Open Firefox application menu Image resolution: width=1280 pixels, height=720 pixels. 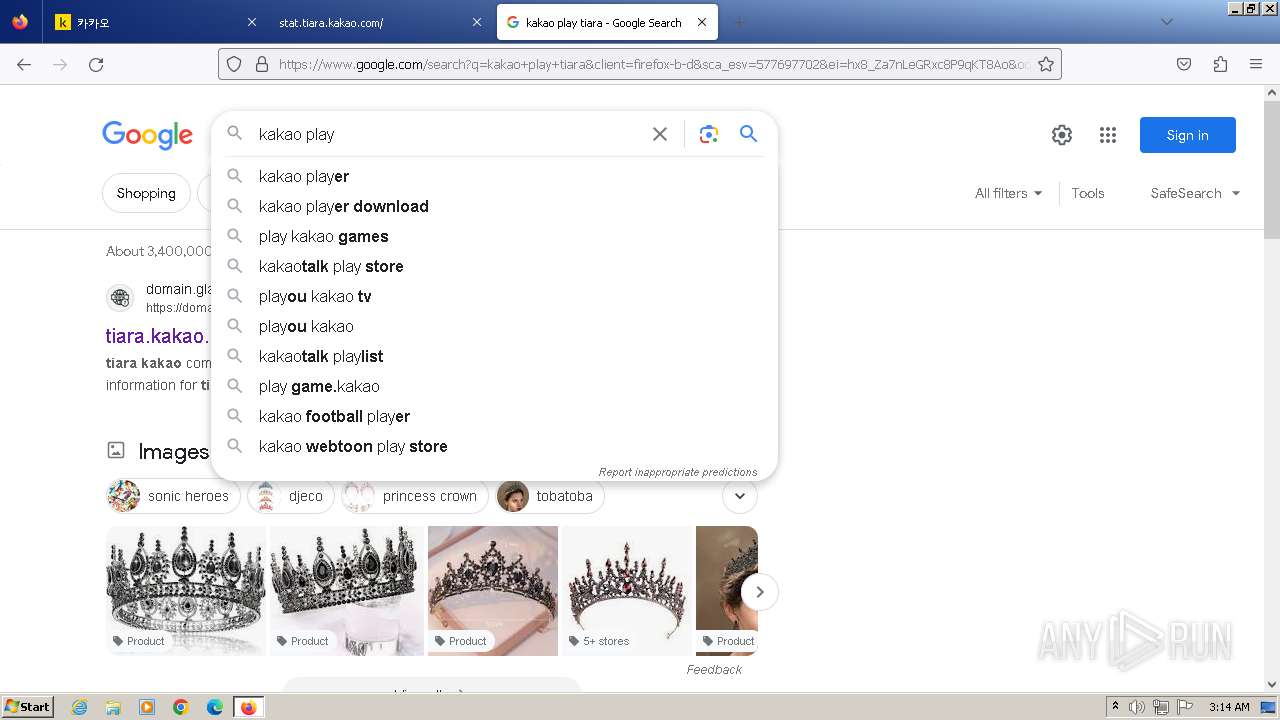1256,64
